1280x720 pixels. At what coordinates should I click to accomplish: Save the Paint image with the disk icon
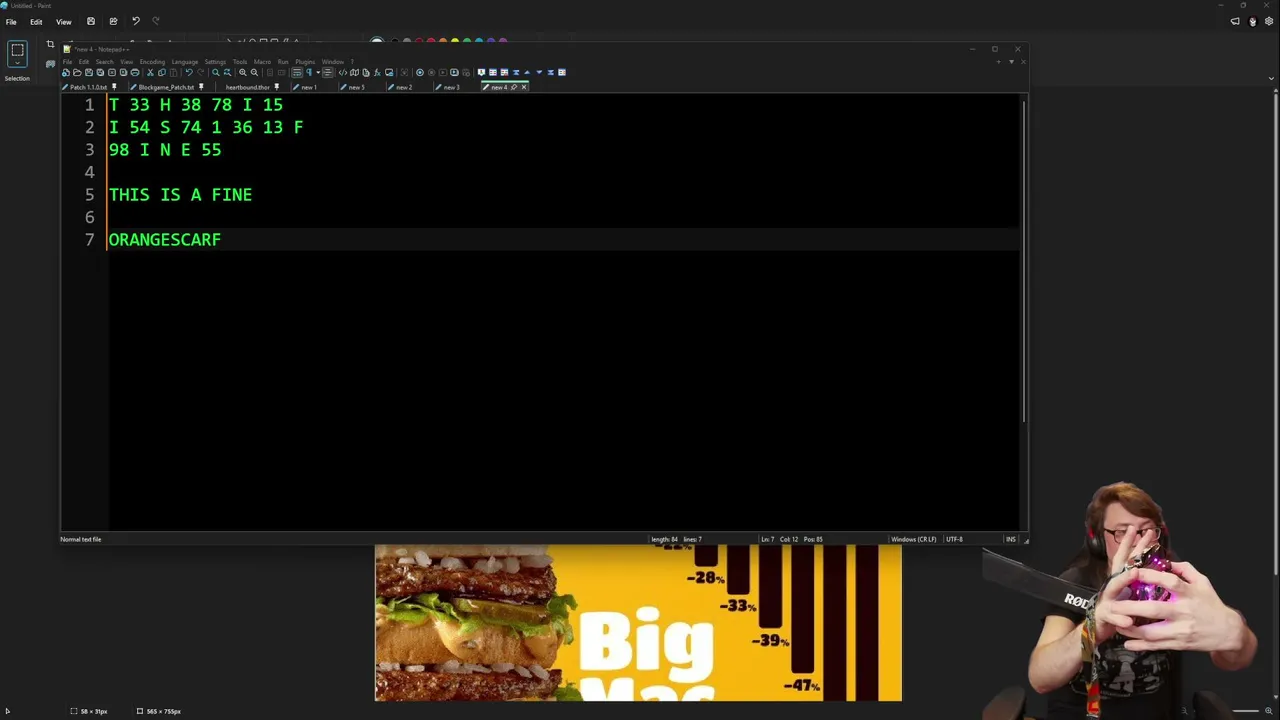91,21
